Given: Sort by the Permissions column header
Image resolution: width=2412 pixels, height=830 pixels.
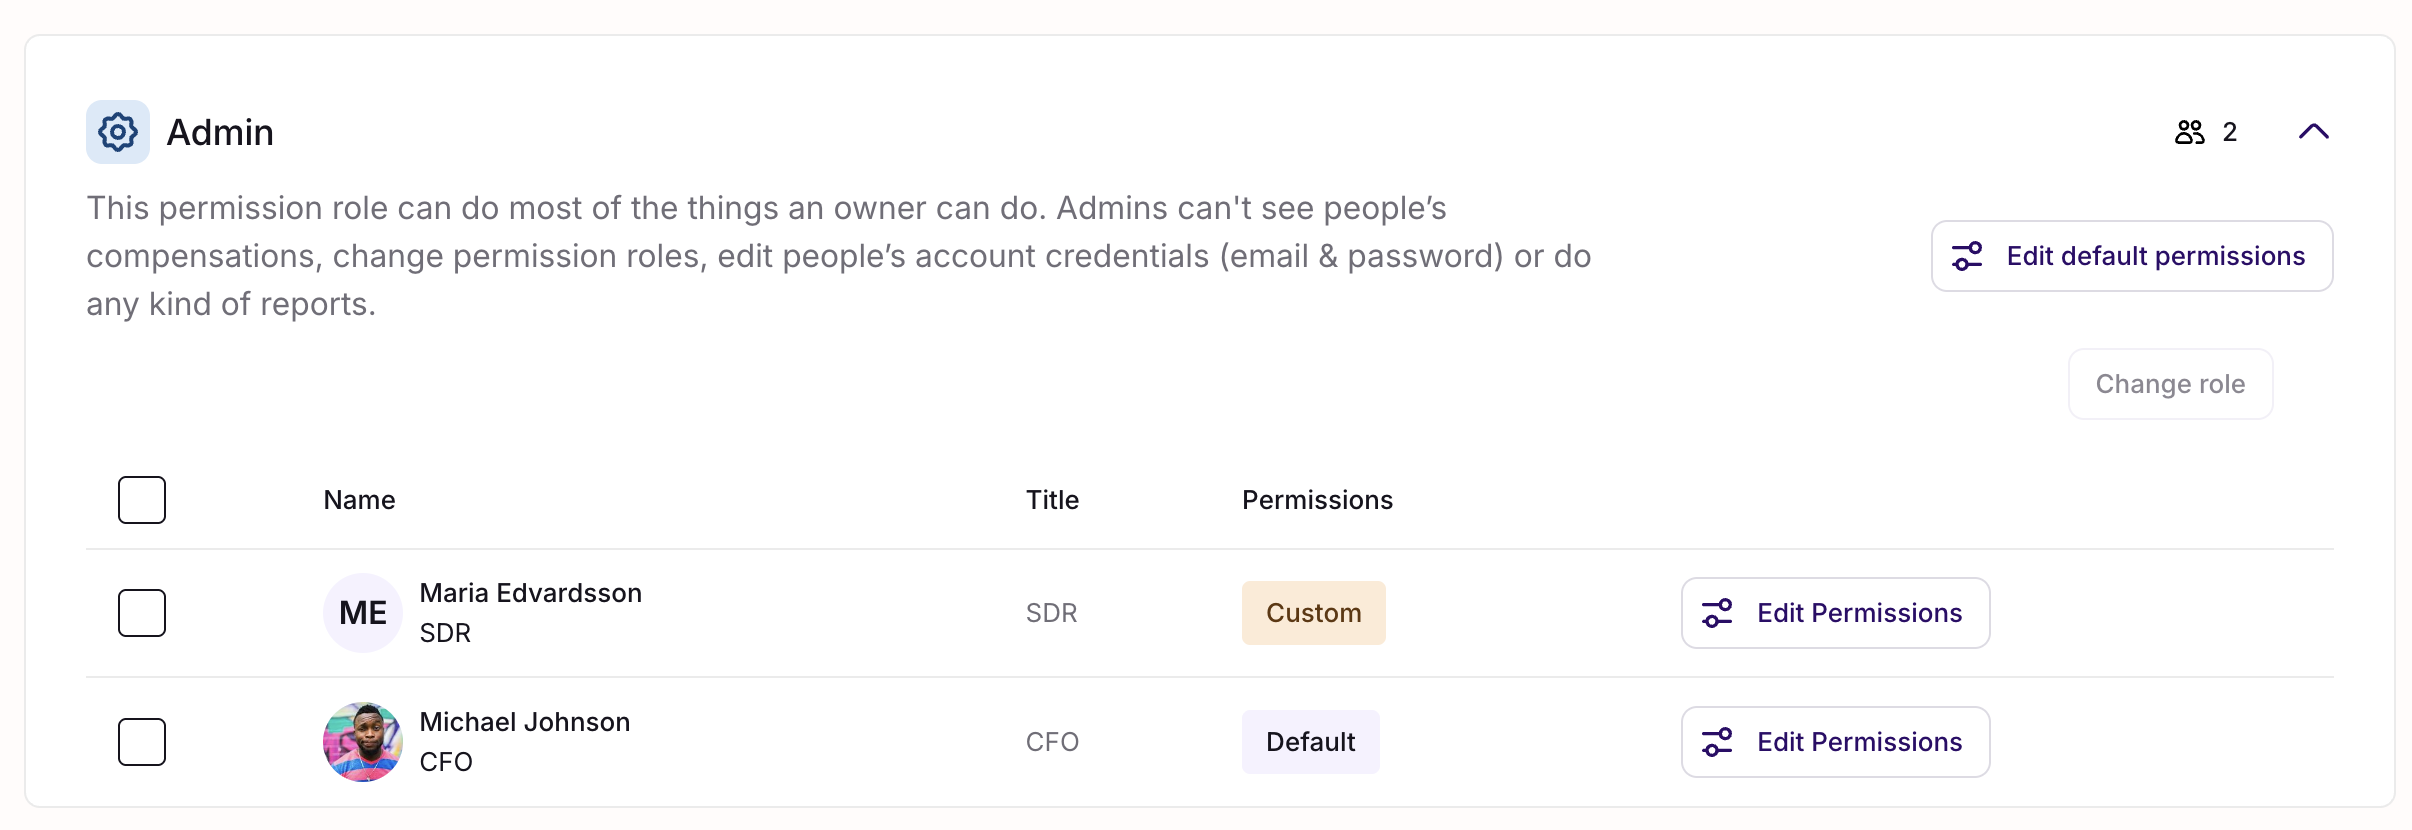Looking at the screenshot, I should (1317, 500).
